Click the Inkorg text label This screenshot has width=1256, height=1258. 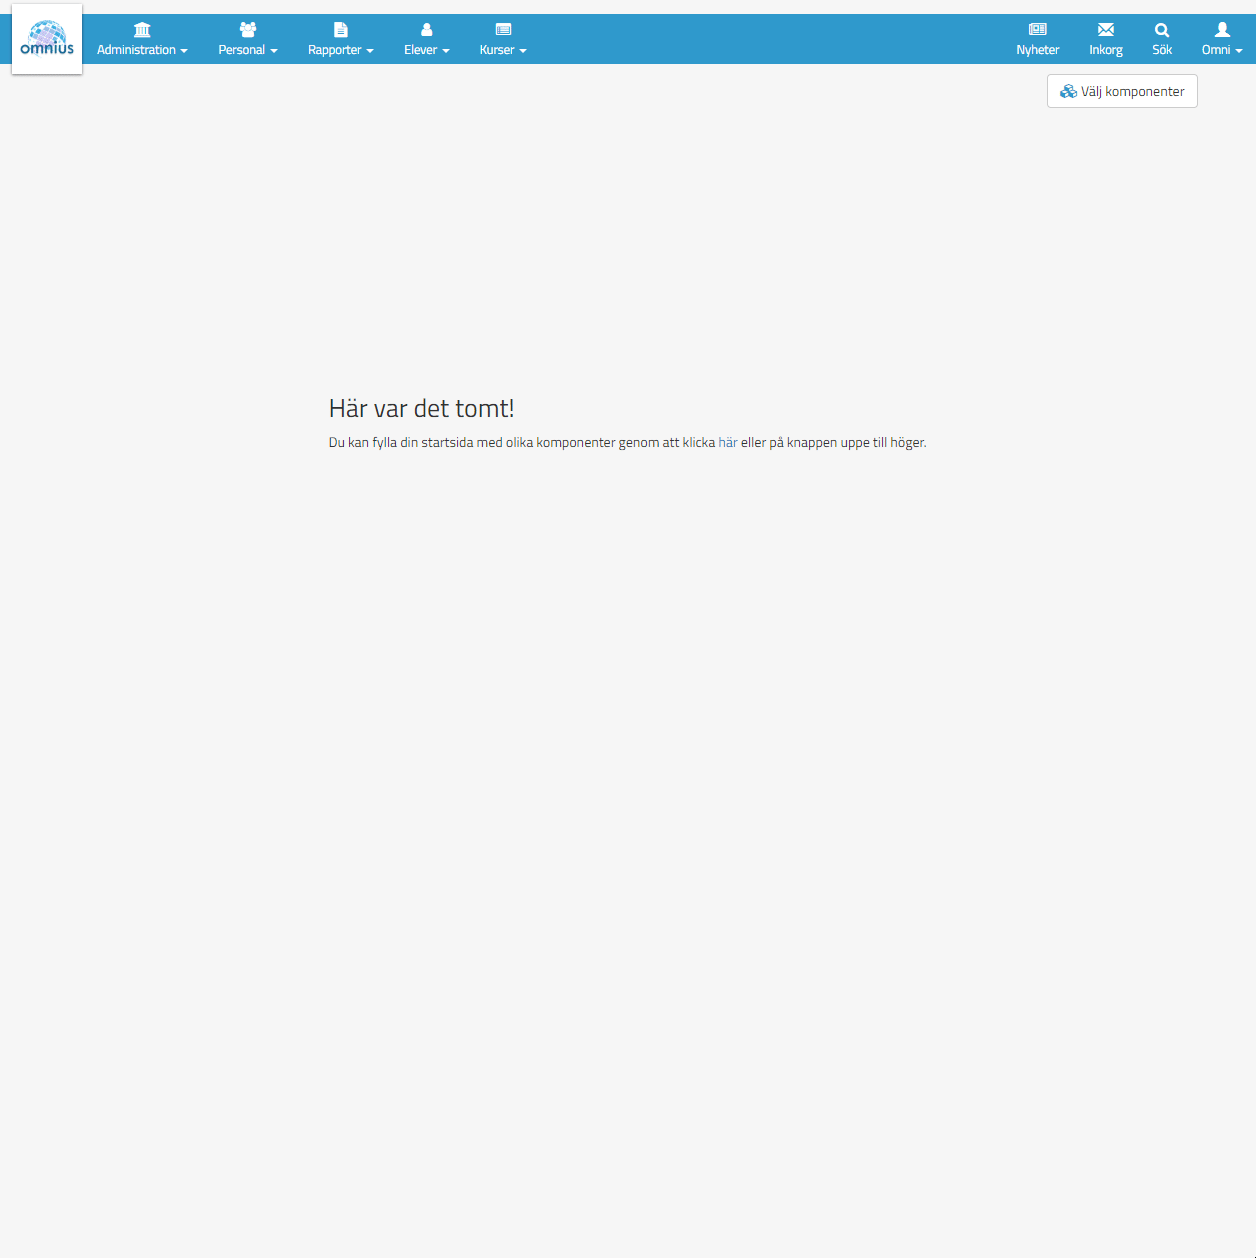click(x=1106, y=50)
